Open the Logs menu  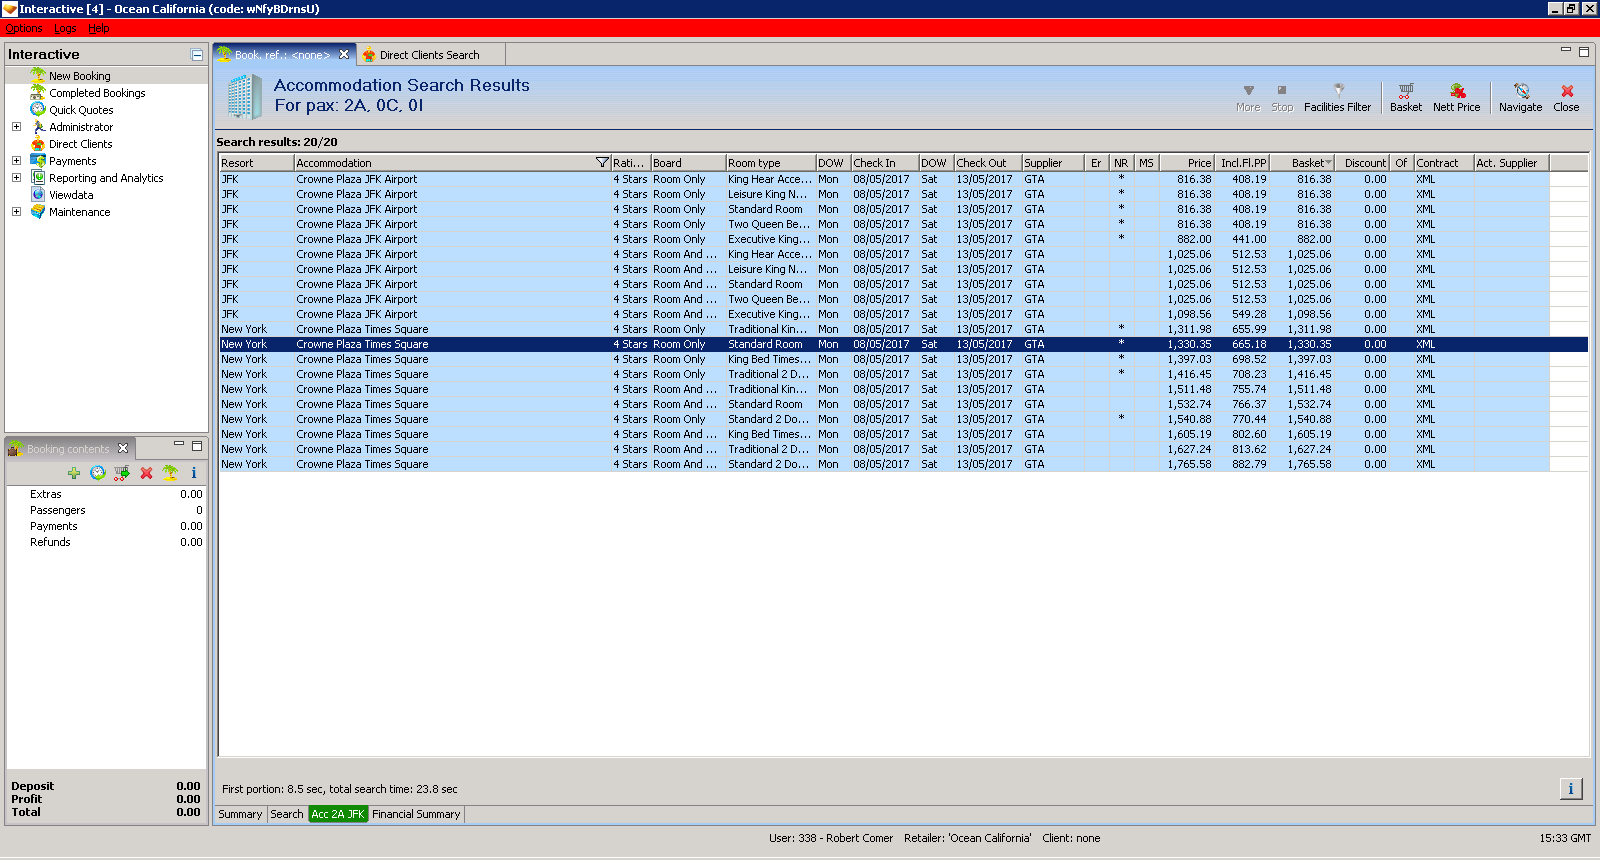tap(65, 28)
